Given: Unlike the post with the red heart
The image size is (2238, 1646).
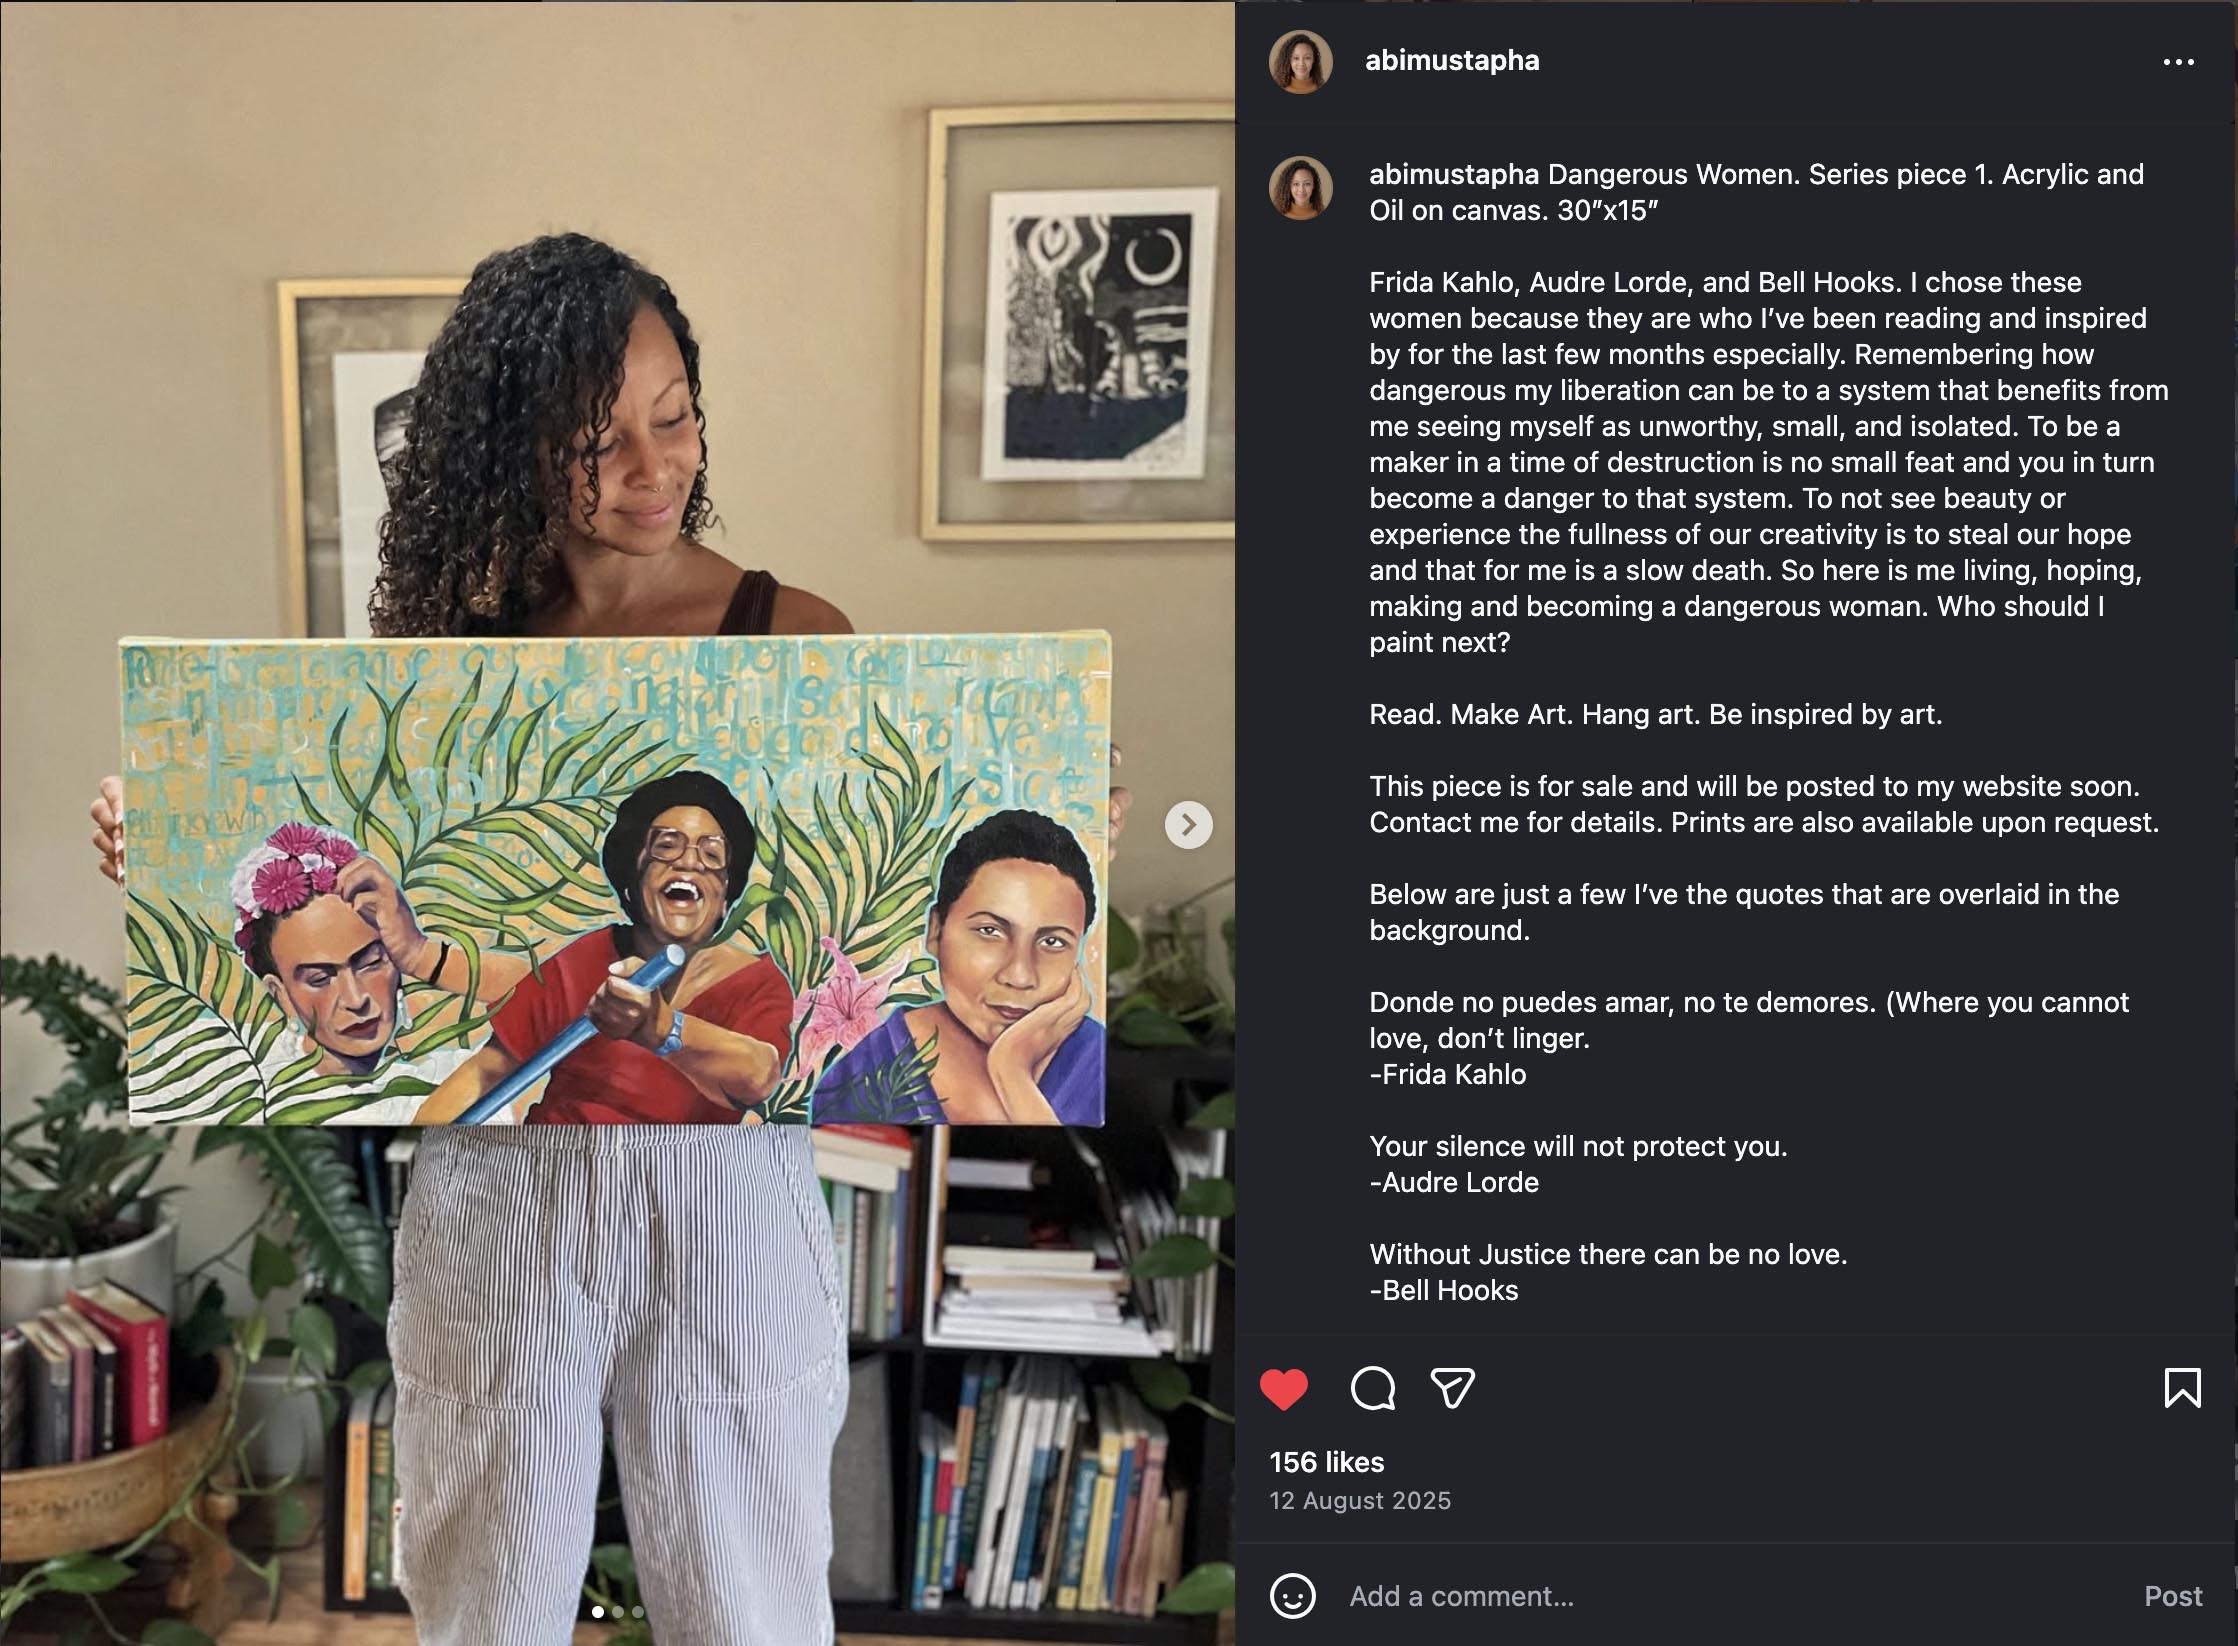Looking at the screenshot, I should click(1284, 1389).
